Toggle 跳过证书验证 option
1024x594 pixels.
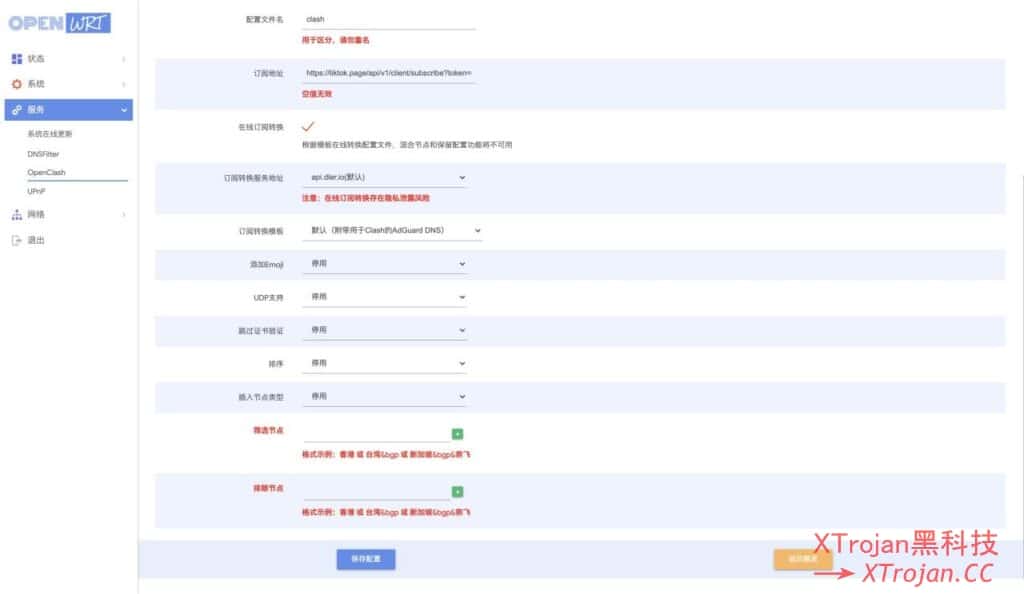tap(385, 329)
